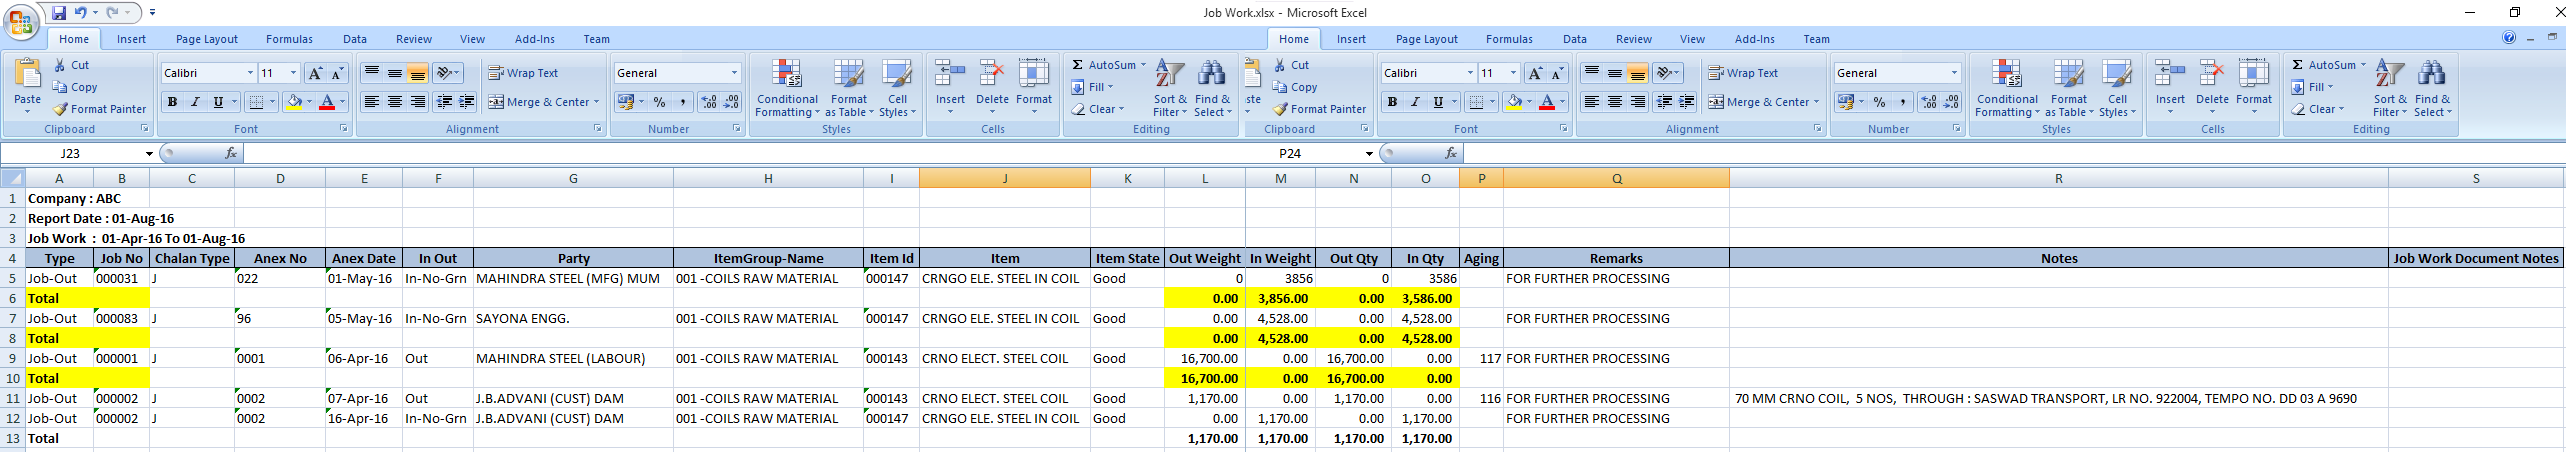Open Conditional Formatting in the left ribbon

(788, 88)
